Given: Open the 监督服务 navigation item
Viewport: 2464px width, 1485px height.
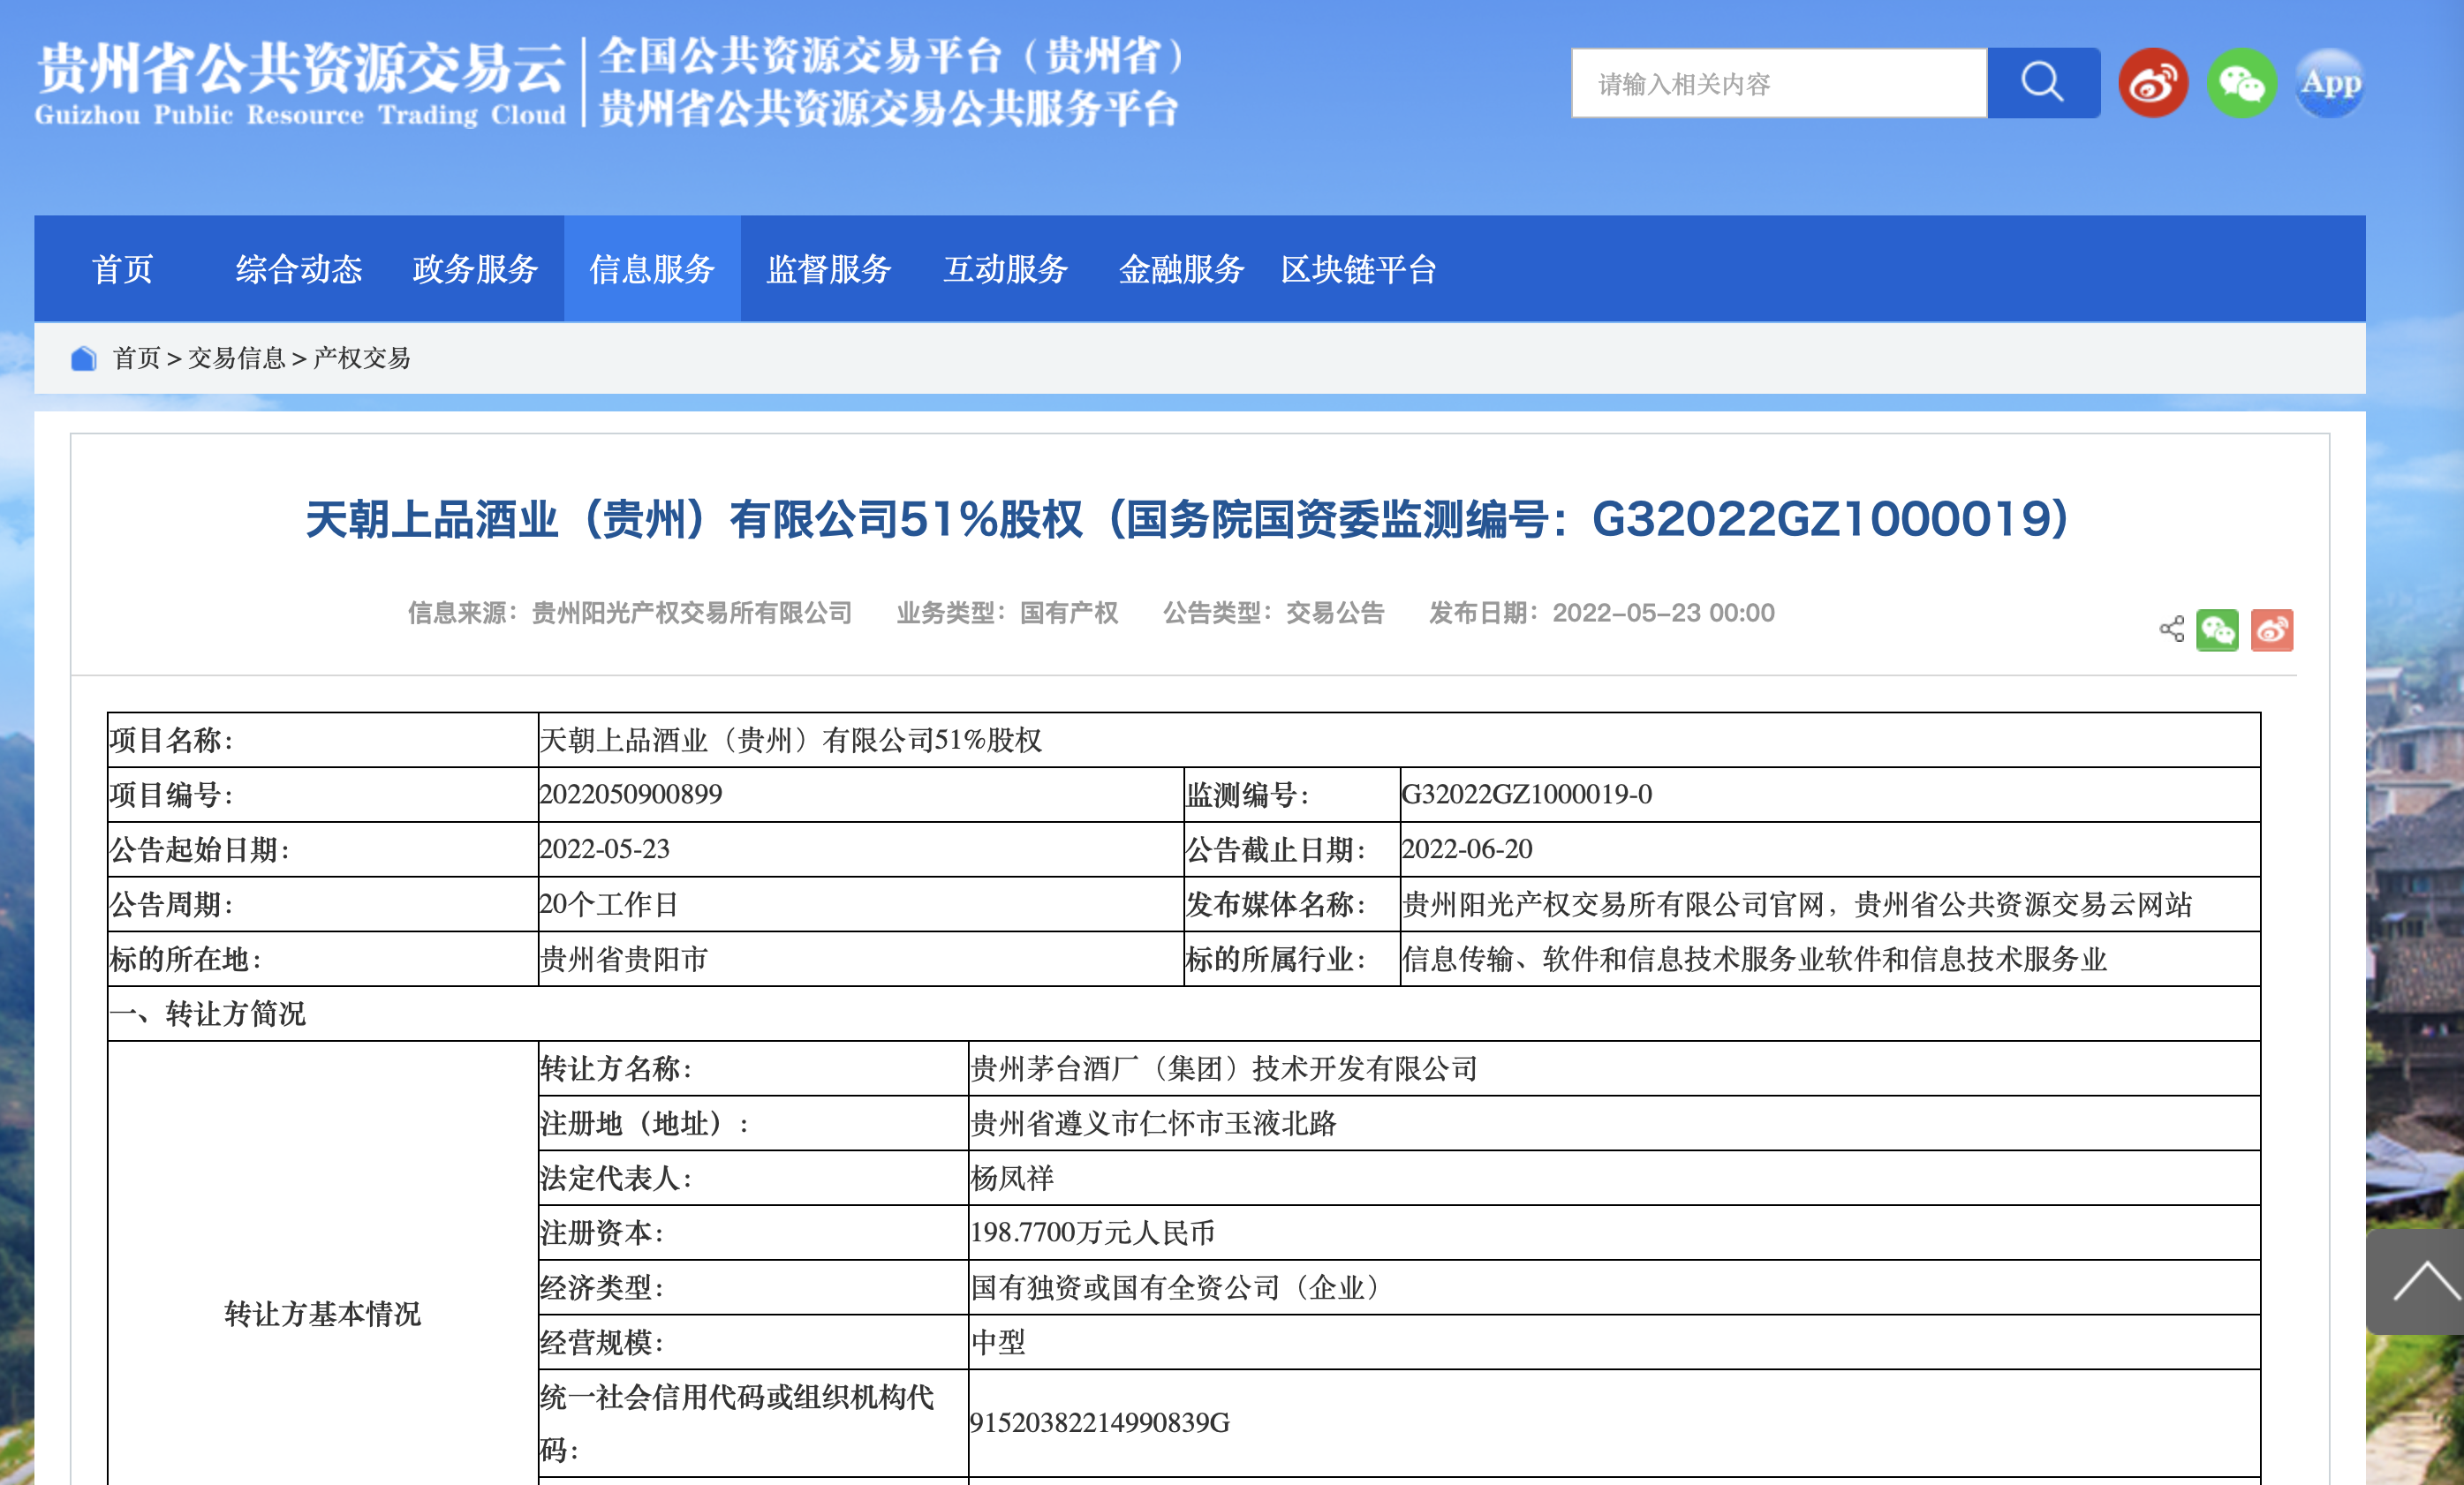Looking at the screenshot, I should click(828, 269).
